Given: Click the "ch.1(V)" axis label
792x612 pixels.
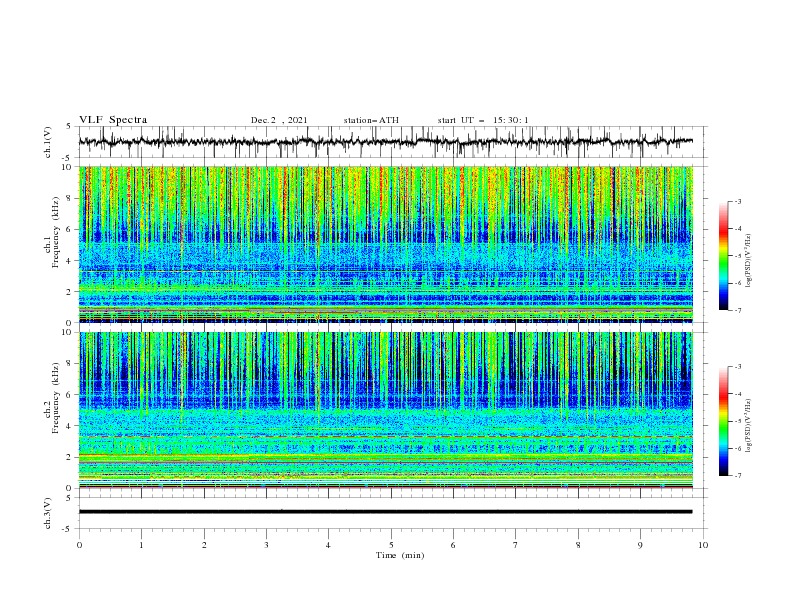Looking at the screenshot, I should tap(48, 142).
